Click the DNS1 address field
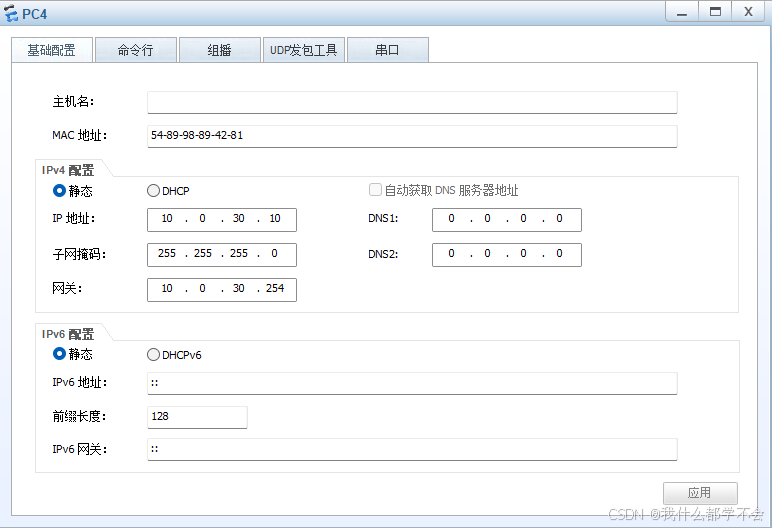 507,220
